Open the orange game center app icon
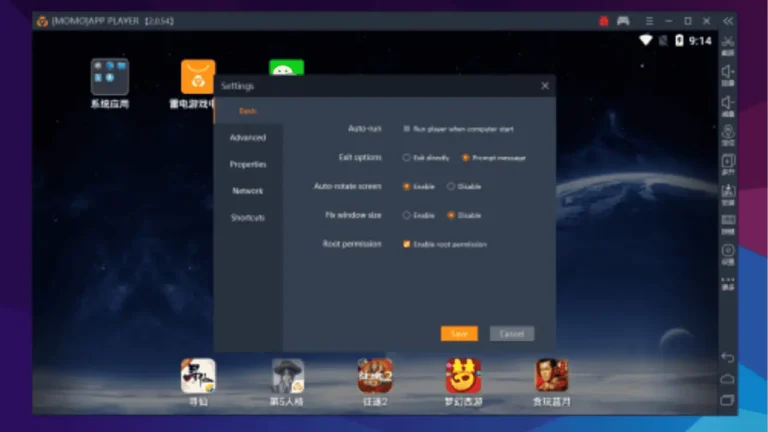This screenshot has width=768, height=432. coord(198,77)
